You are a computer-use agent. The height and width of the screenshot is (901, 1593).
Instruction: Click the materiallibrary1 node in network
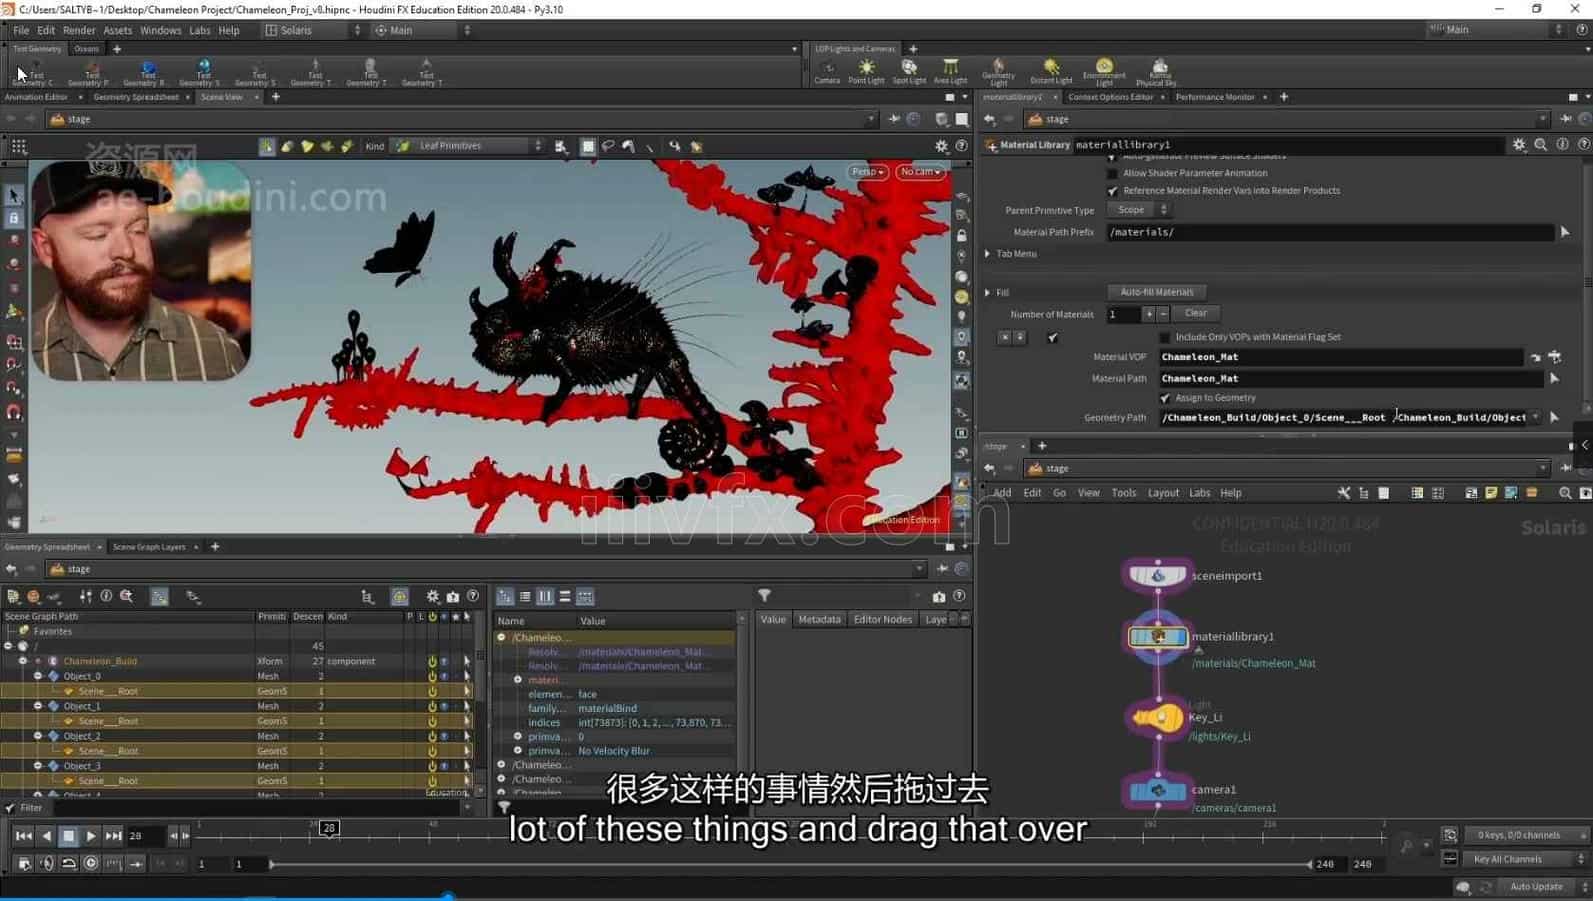point(1158,637)
